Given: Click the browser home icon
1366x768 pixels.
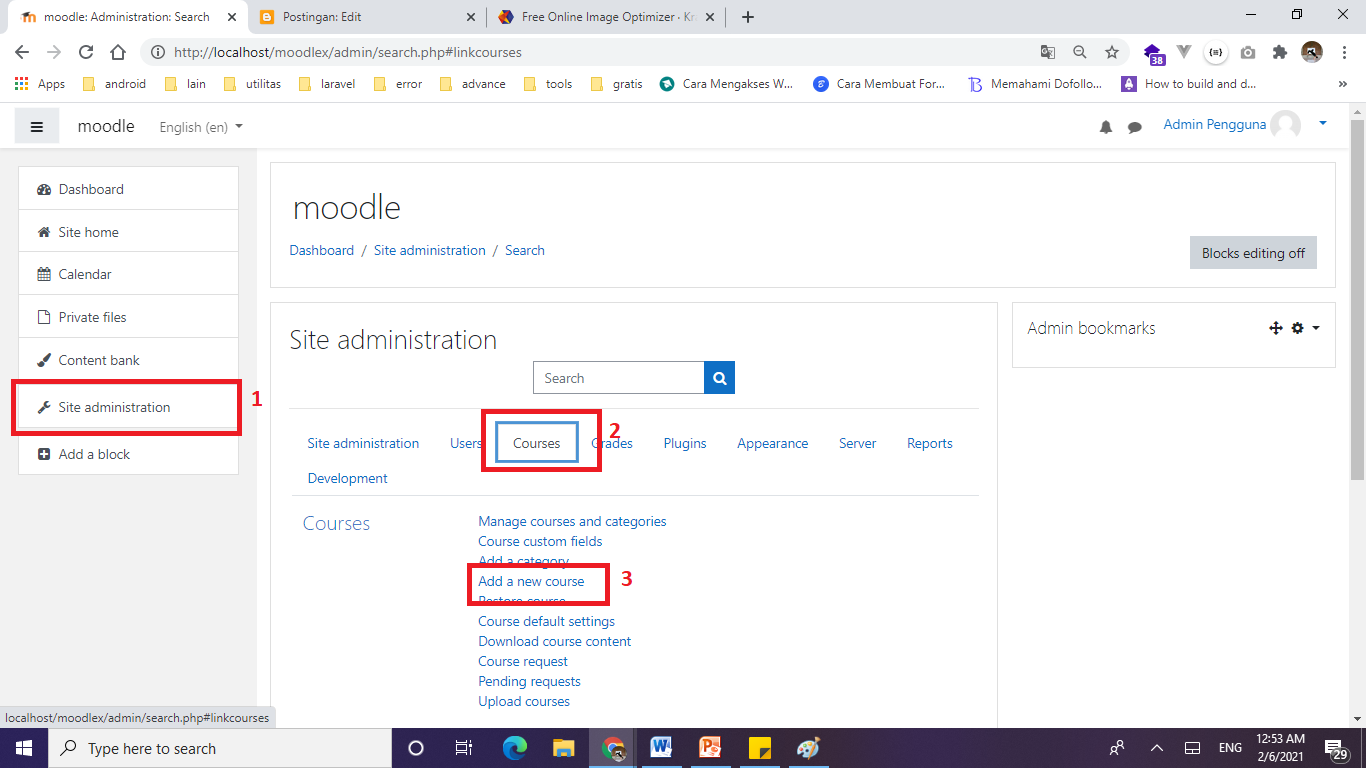Looking at the screenshot, I should (x=118, y=52).
